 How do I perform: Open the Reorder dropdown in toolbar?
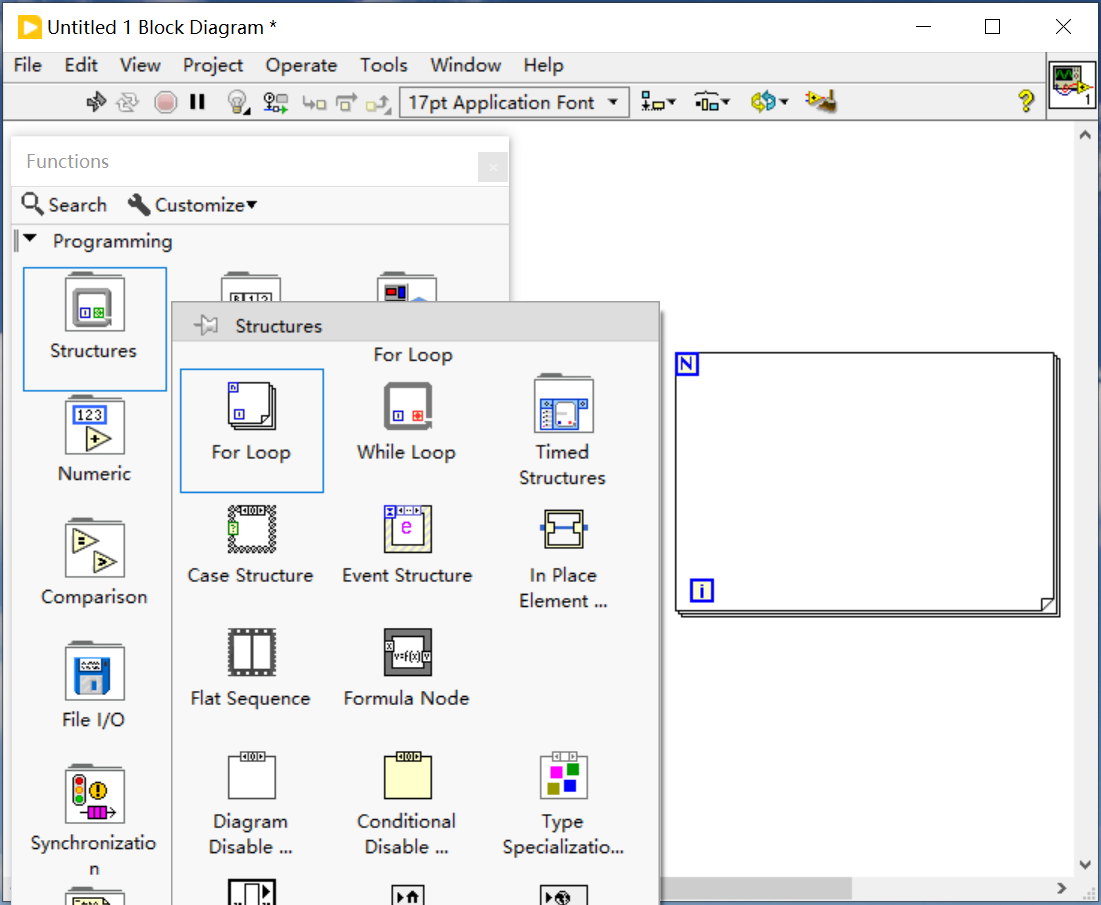(769, 103)
